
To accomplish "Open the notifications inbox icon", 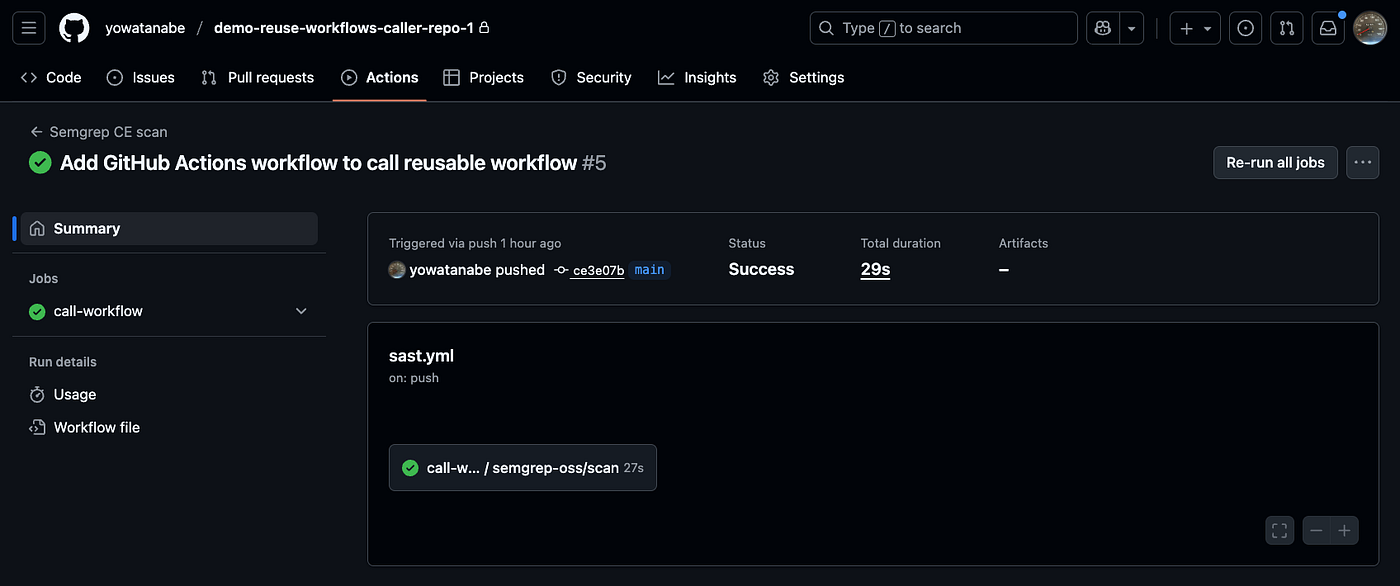I will tap(1328, 28).
